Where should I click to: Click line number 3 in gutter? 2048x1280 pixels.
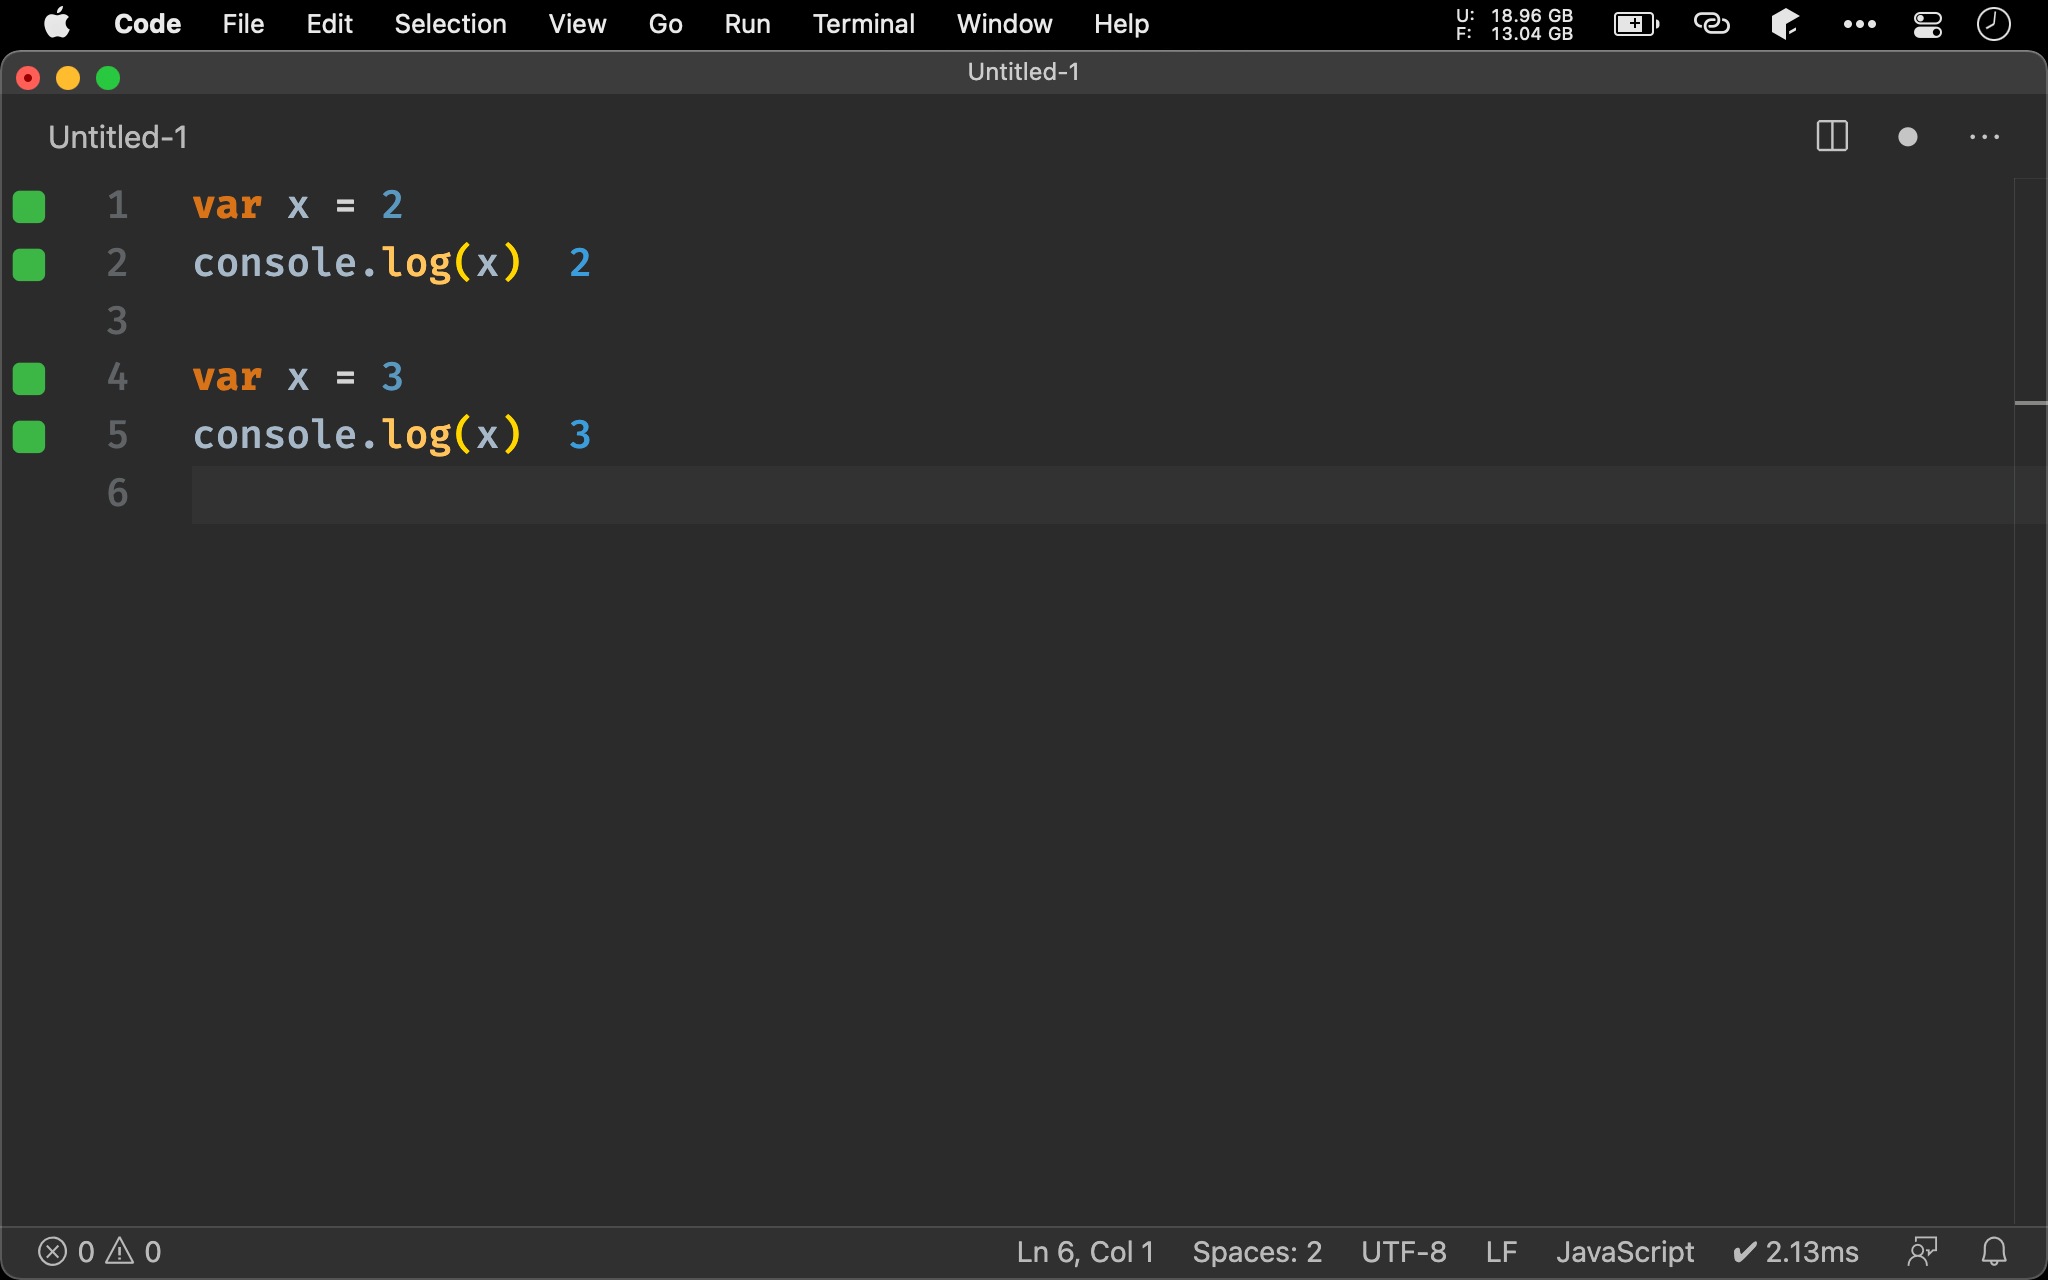pos(117,321)
